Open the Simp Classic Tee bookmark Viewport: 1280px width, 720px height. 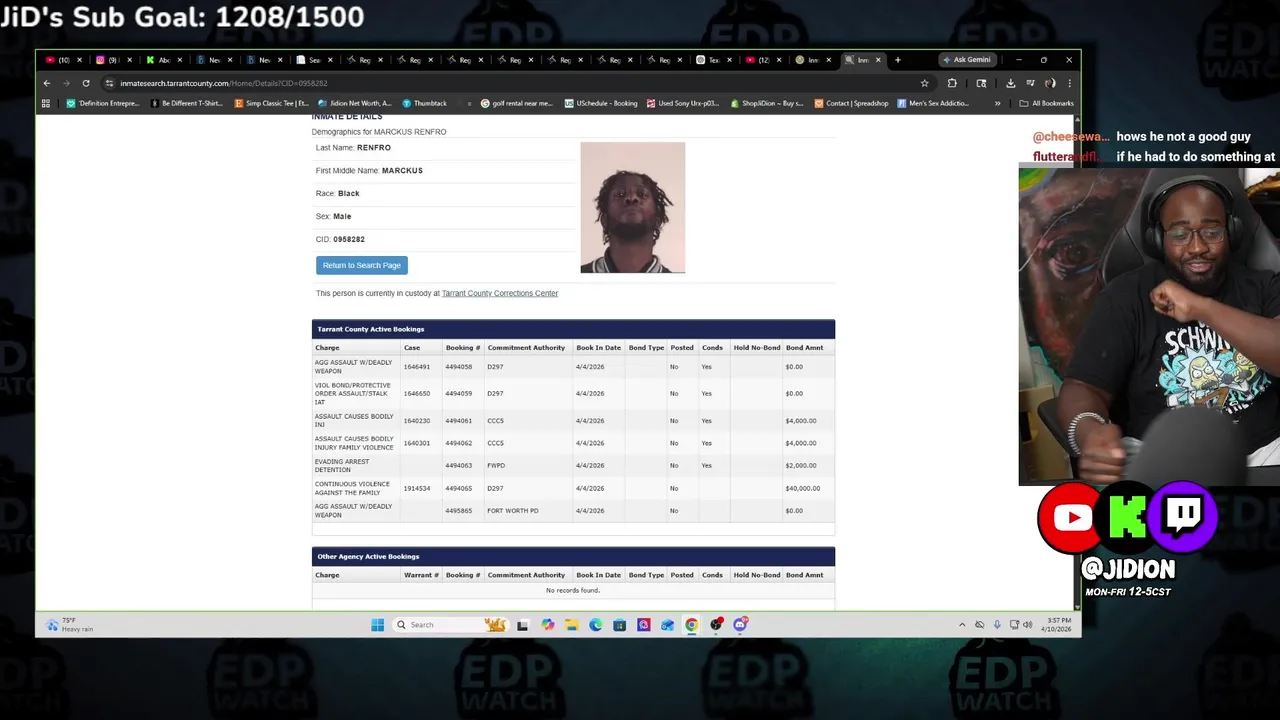[x=272, y=103]
